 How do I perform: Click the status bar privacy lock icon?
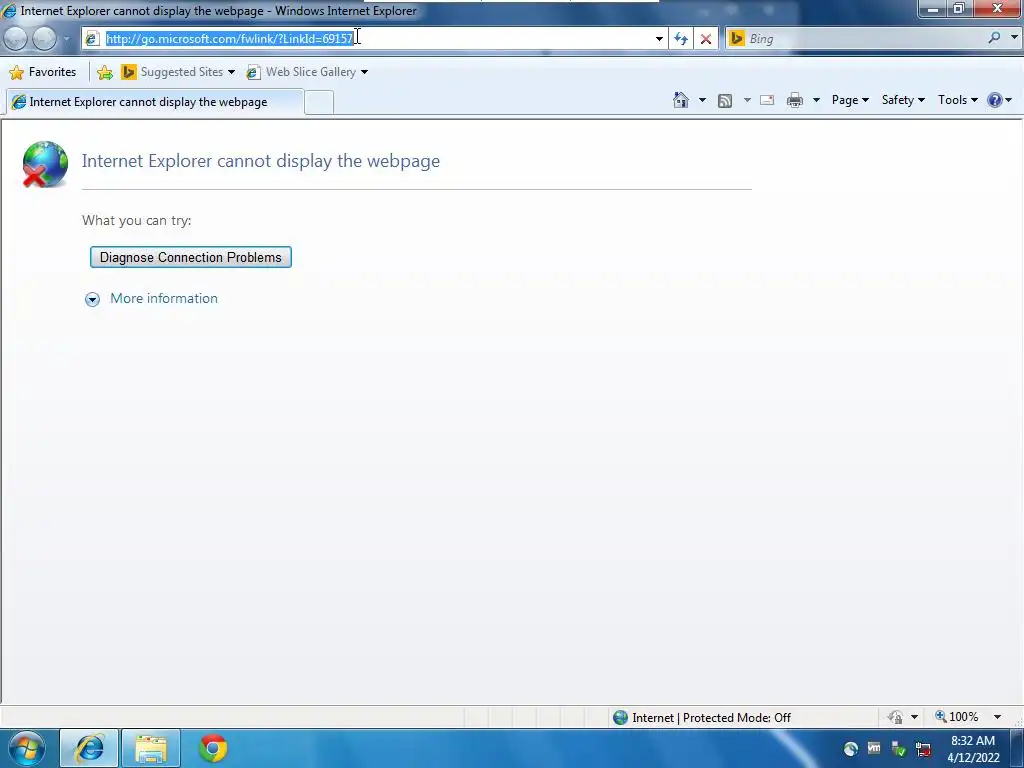(895, 717)
